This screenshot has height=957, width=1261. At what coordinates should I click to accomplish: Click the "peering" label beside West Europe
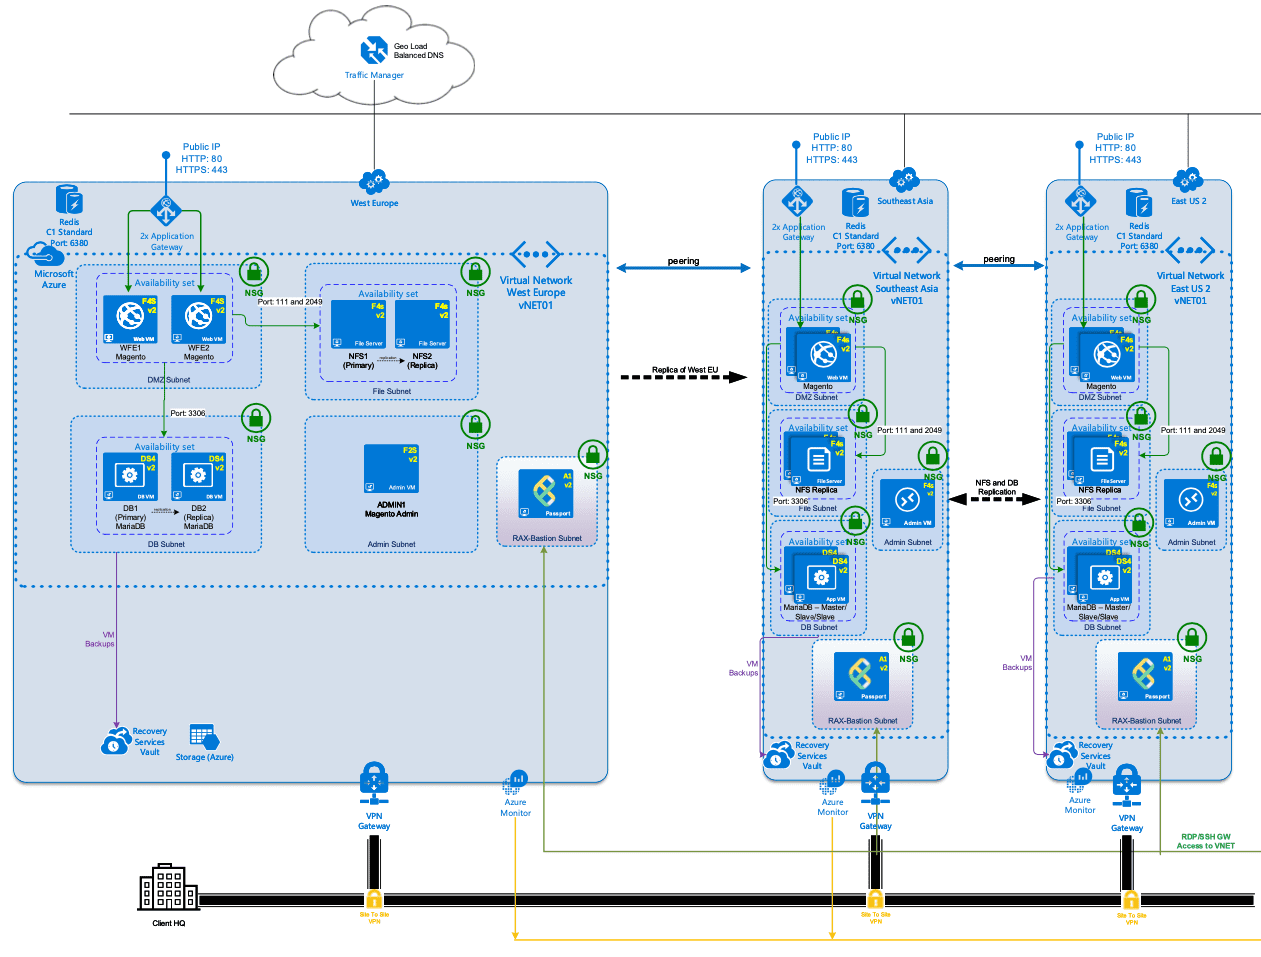tap(684, 261)
